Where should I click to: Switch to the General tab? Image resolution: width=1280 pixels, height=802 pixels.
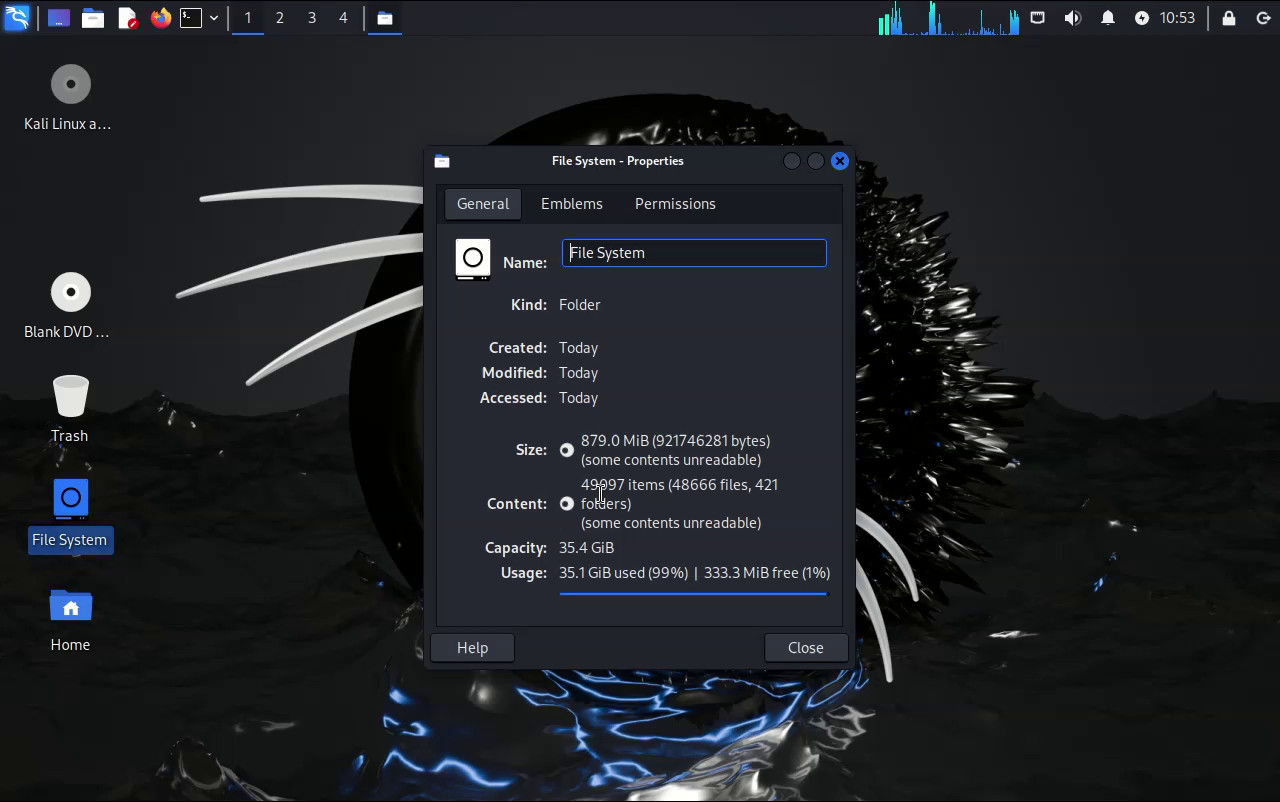coord(483,204)
